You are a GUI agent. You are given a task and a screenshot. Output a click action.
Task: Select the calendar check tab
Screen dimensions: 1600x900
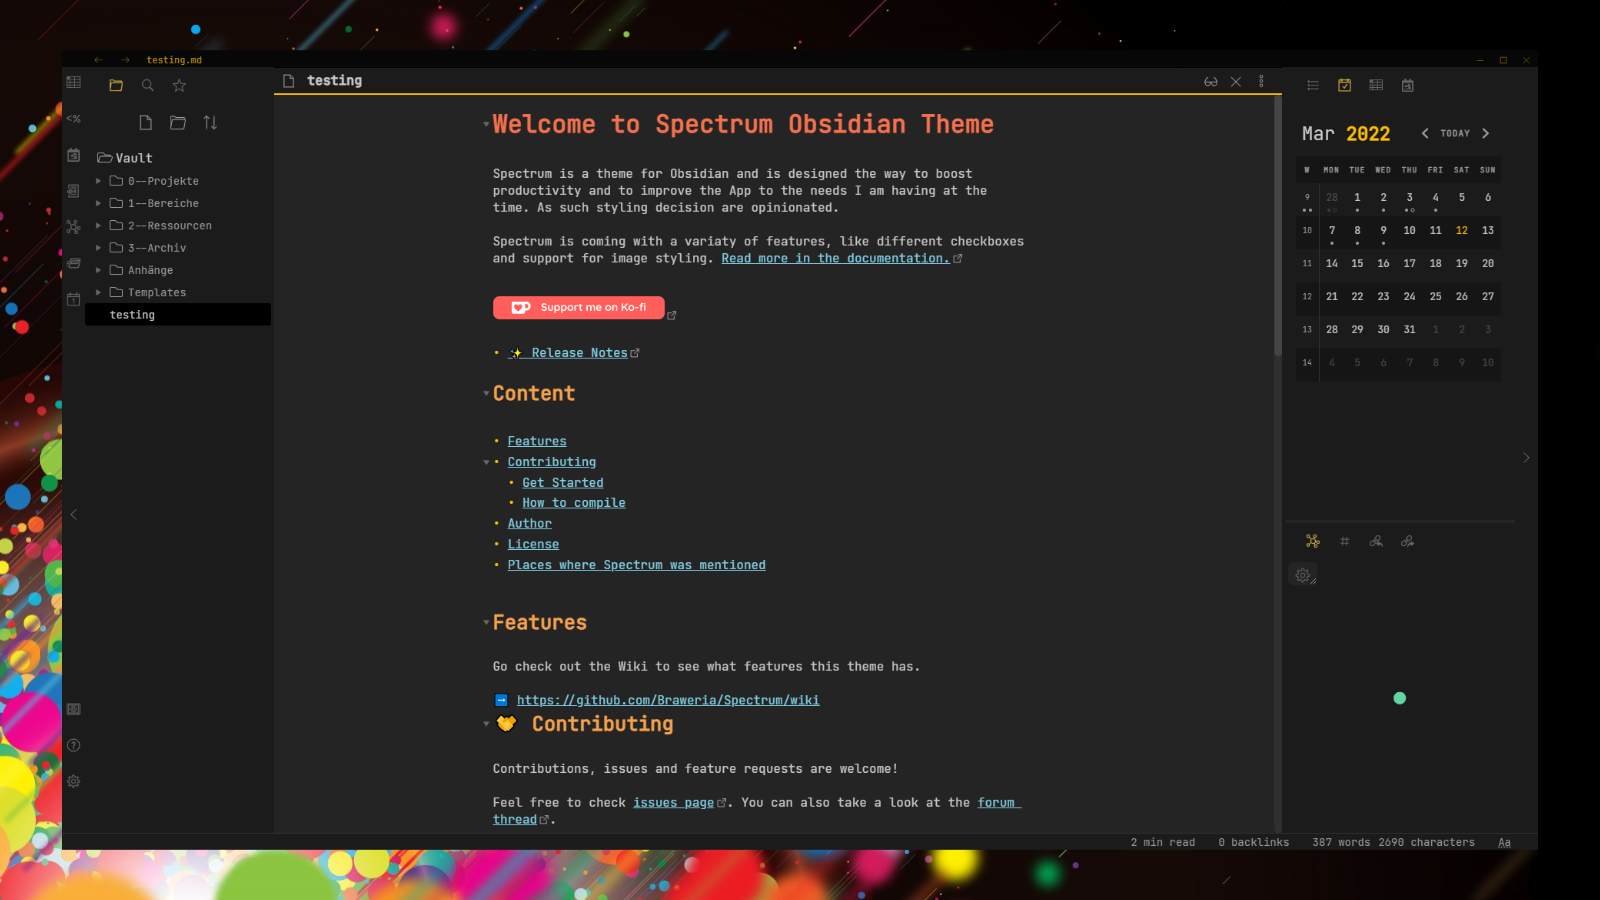click(1345, 86)
